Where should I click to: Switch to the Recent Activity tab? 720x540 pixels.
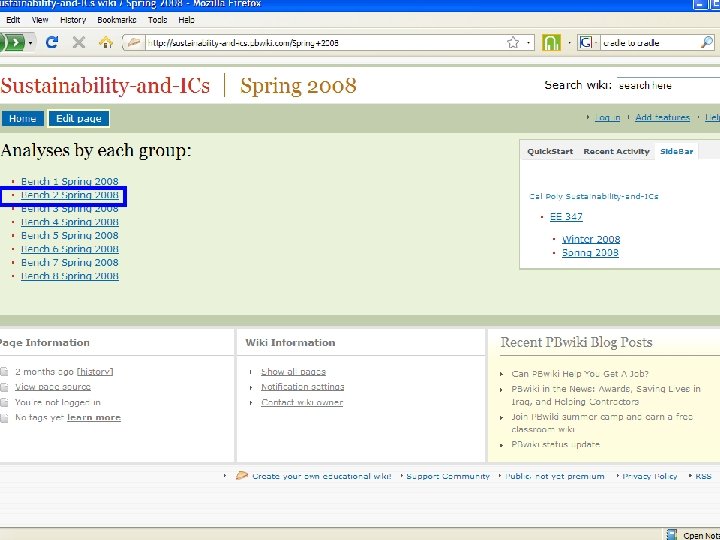click(x=616, y=151)
